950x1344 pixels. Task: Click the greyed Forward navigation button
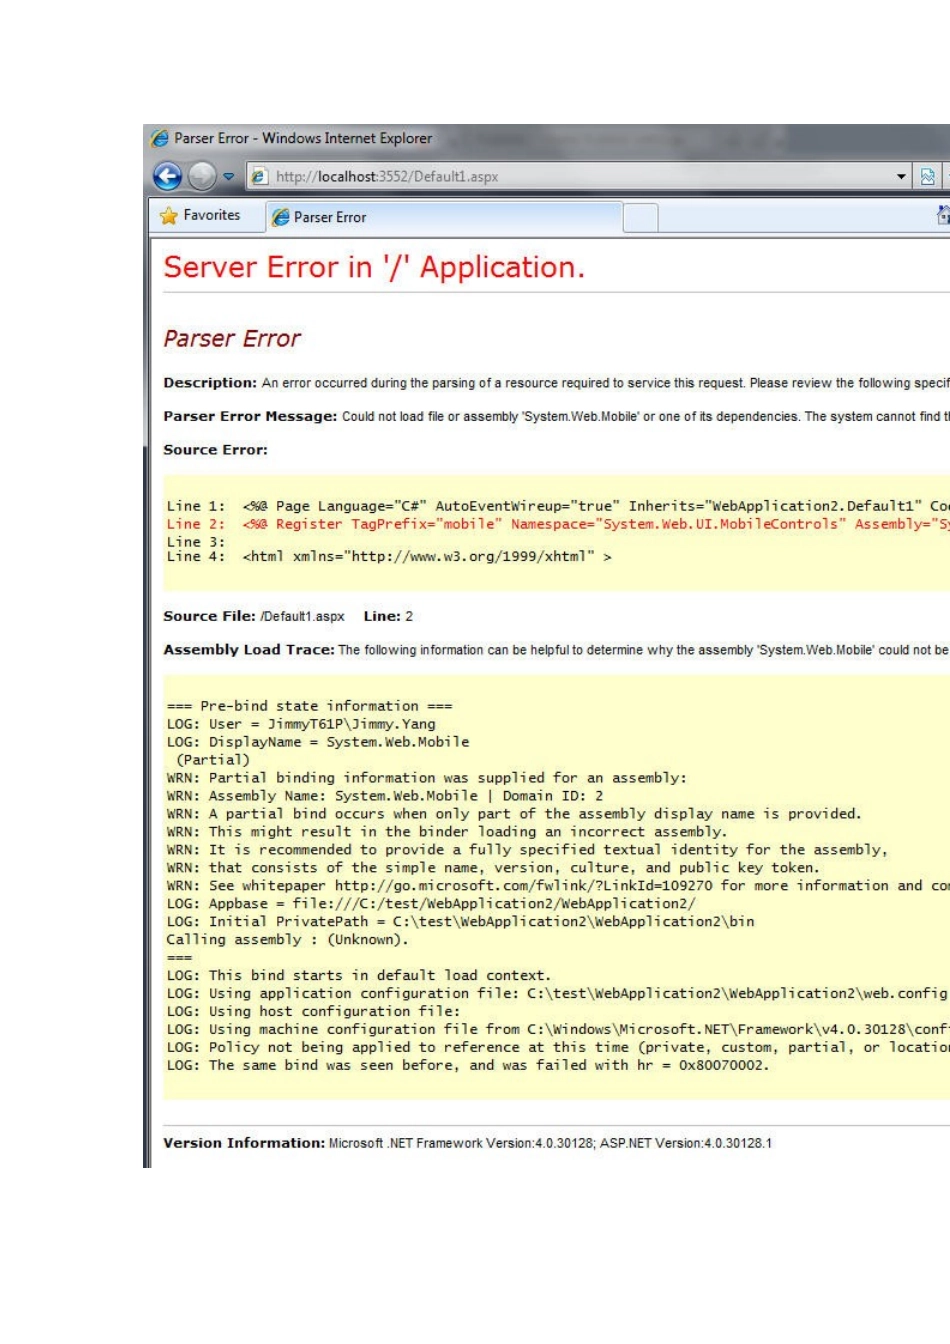click(x=202, y=177)
